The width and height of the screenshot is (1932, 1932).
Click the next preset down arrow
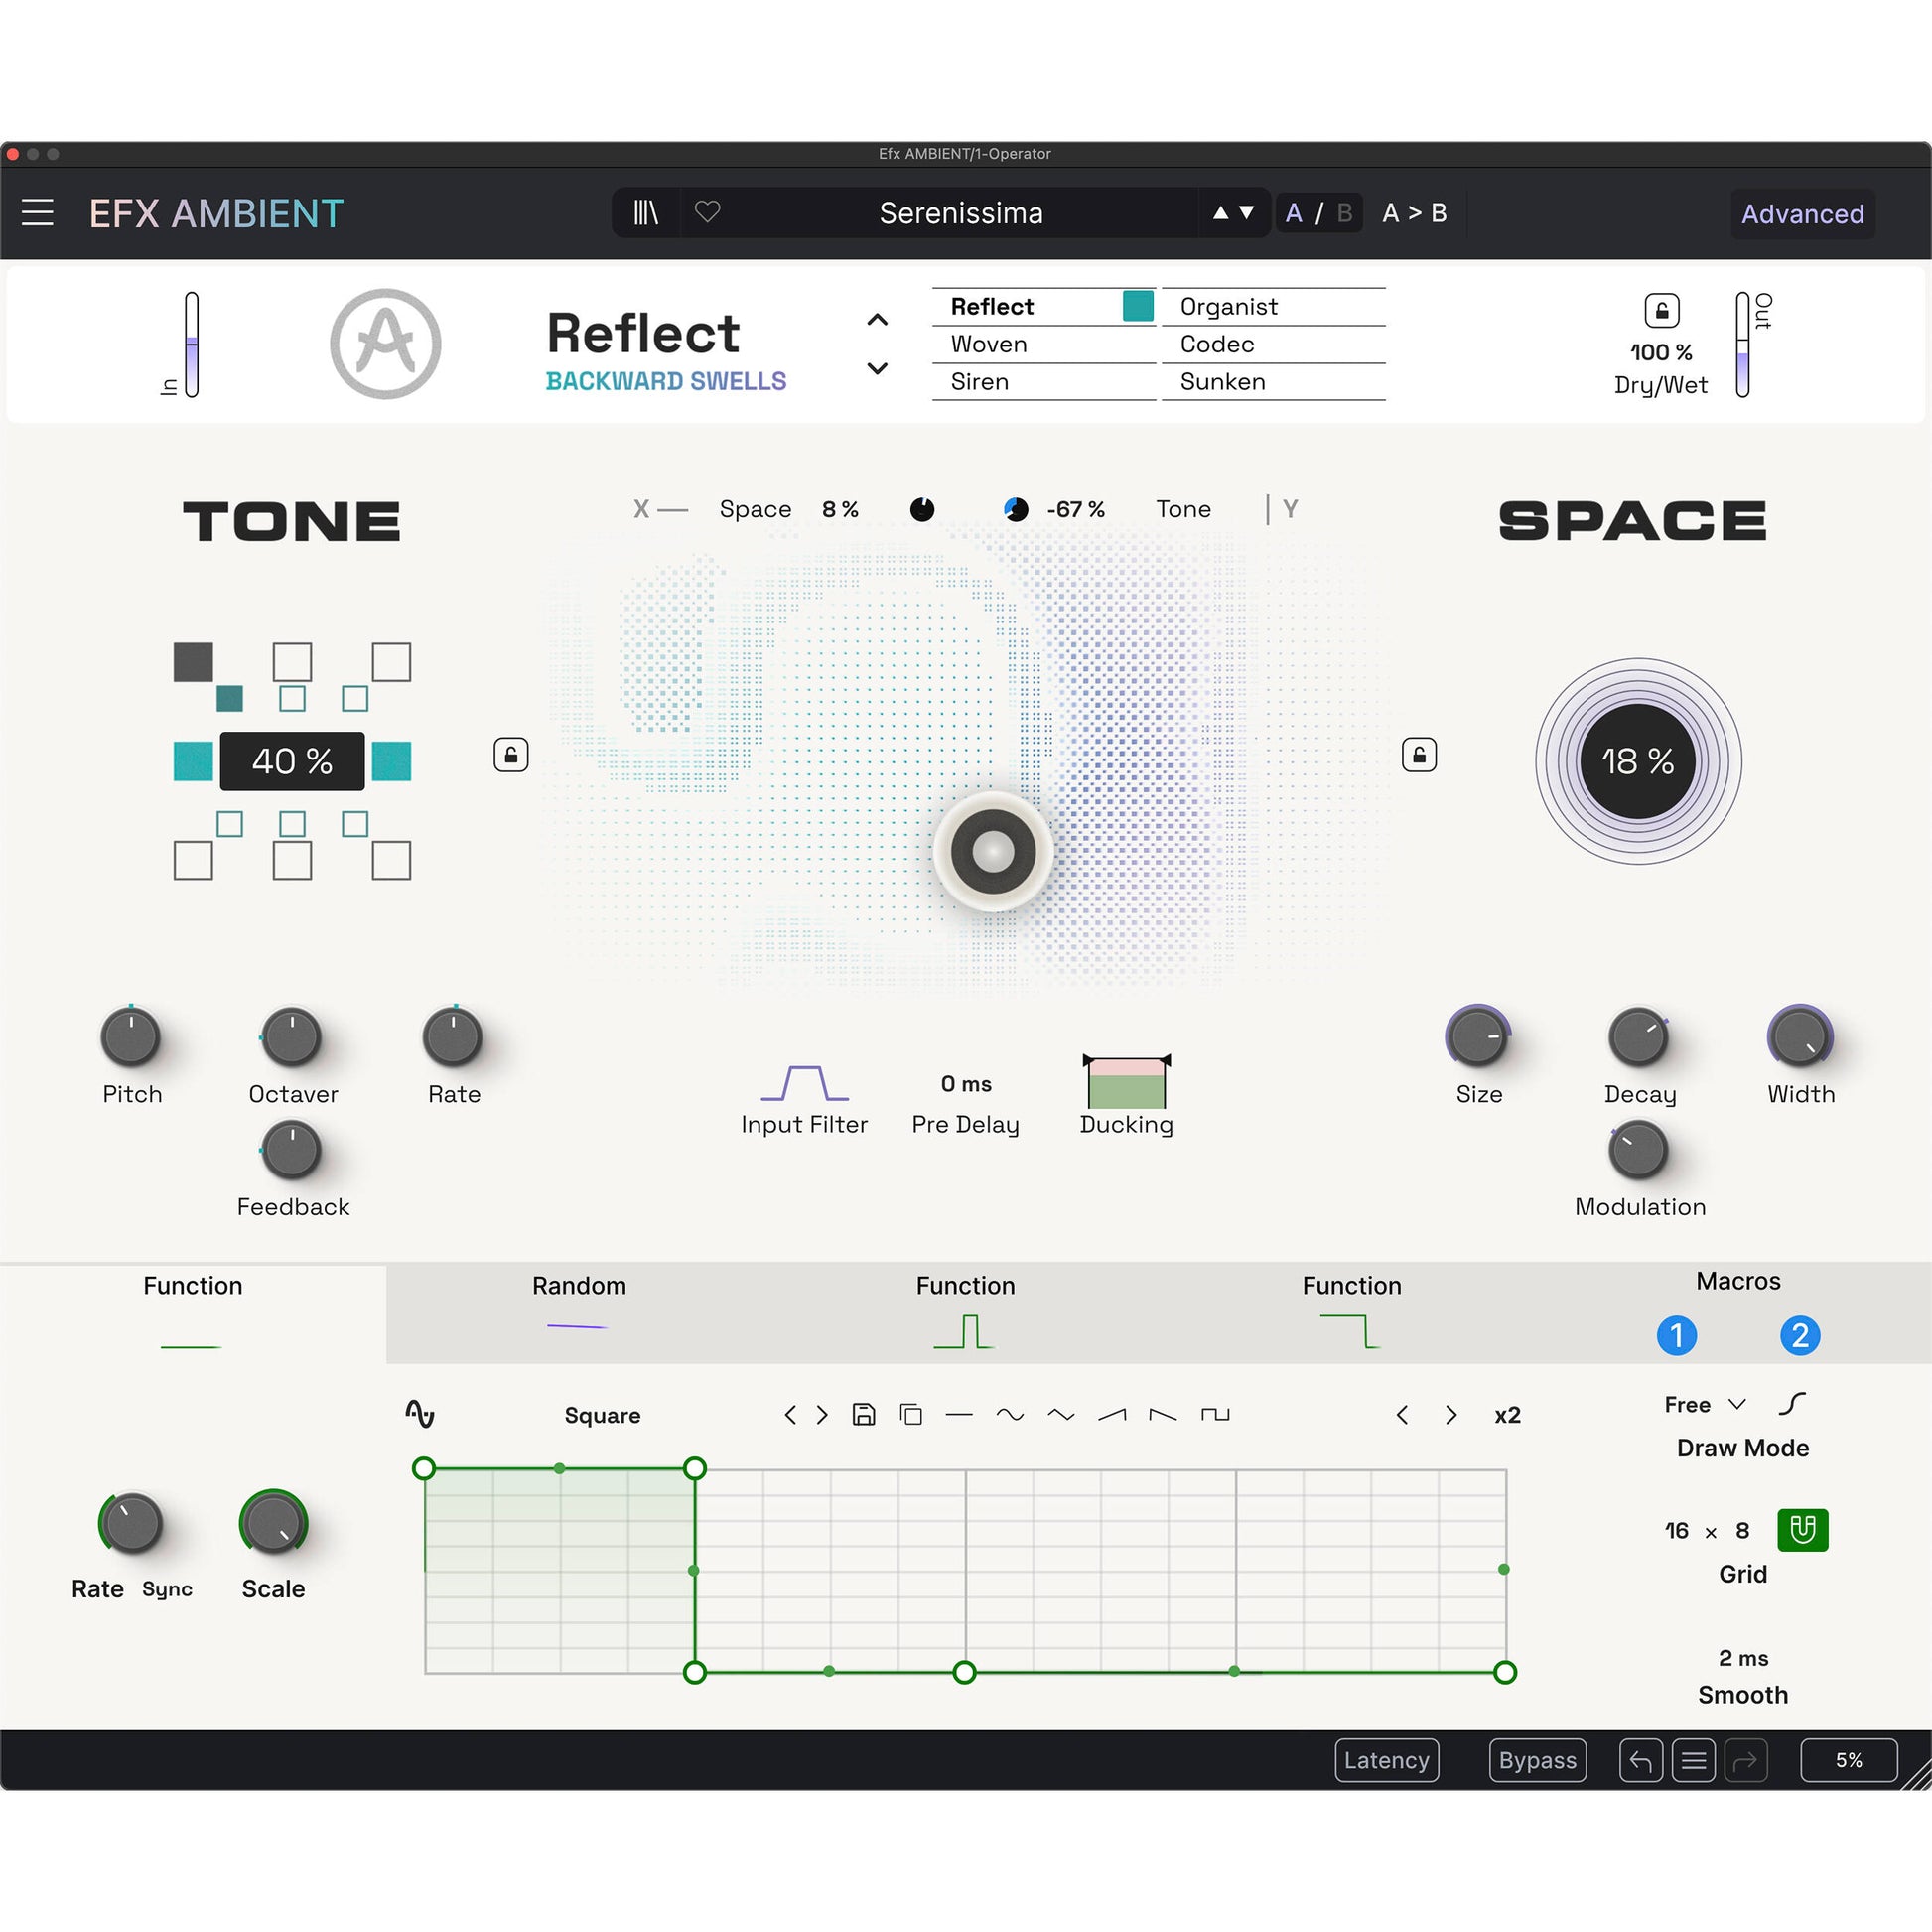point(1246,212)
